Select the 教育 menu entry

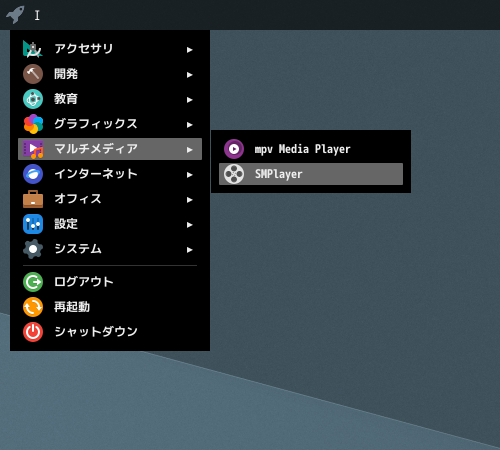110,99
